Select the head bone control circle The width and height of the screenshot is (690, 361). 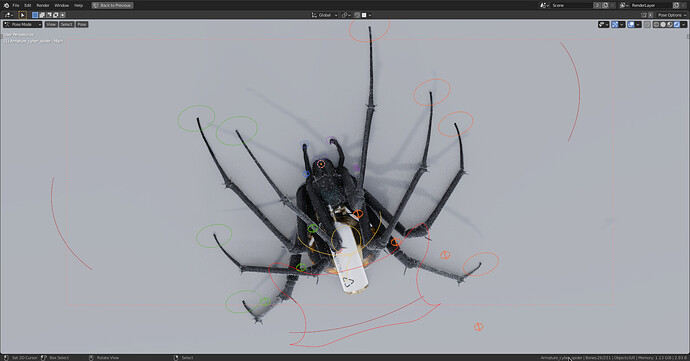tap(321, 164)
